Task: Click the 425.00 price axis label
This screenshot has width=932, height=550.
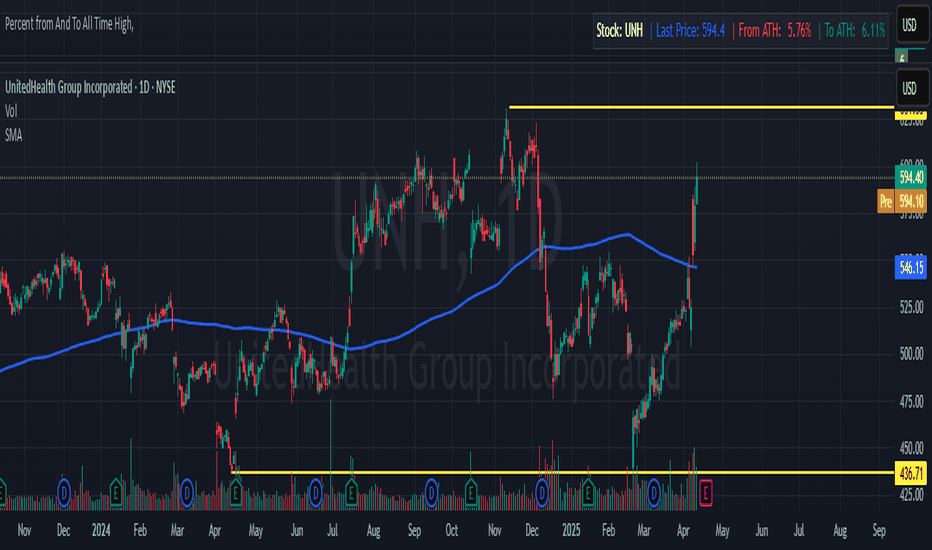Action: [x=912, y=494]
